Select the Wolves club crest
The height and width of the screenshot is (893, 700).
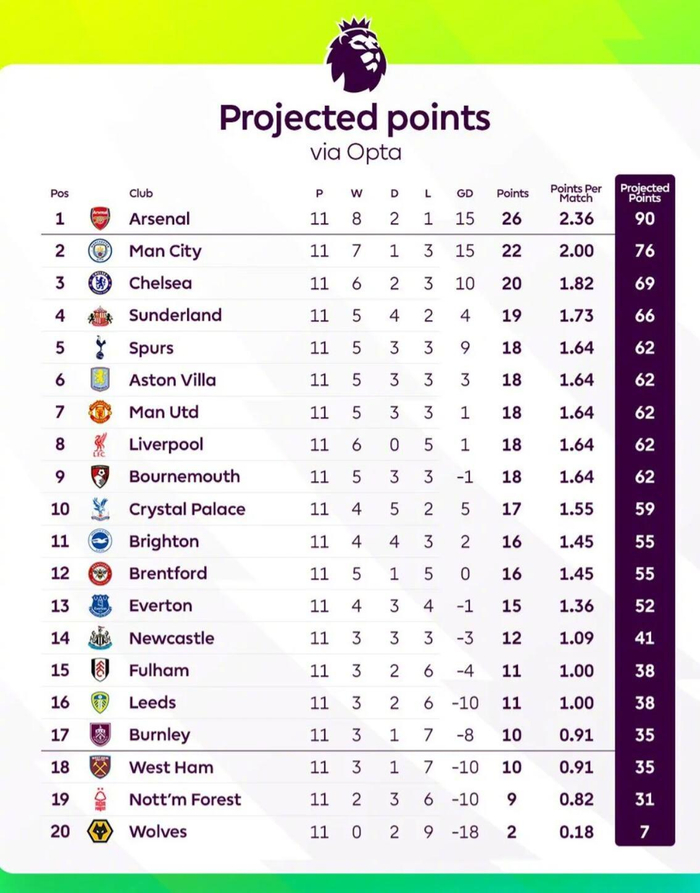click(x=100, y=831)
